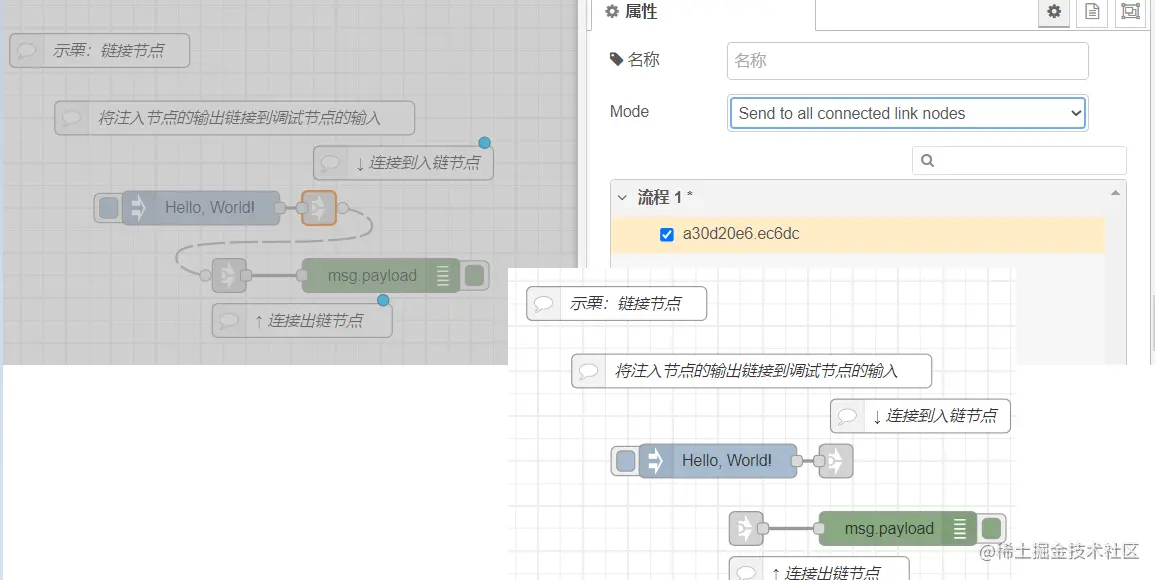Click the msg.payload debug node in left canvas
The width and height of the screenshot is (1158, 580).
pos(381,276)
